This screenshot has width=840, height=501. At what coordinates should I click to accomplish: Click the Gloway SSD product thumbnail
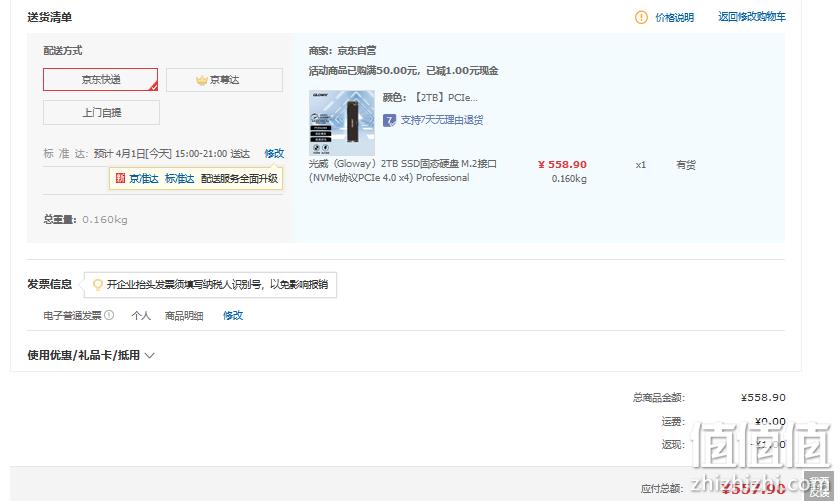342,123
